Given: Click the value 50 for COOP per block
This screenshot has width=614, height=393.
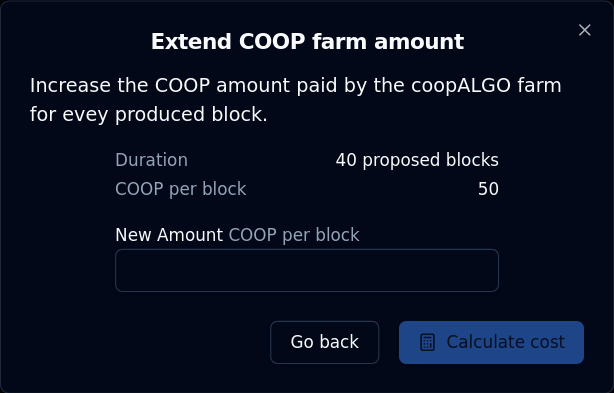Looking at the screenshot, I should 488,189.
